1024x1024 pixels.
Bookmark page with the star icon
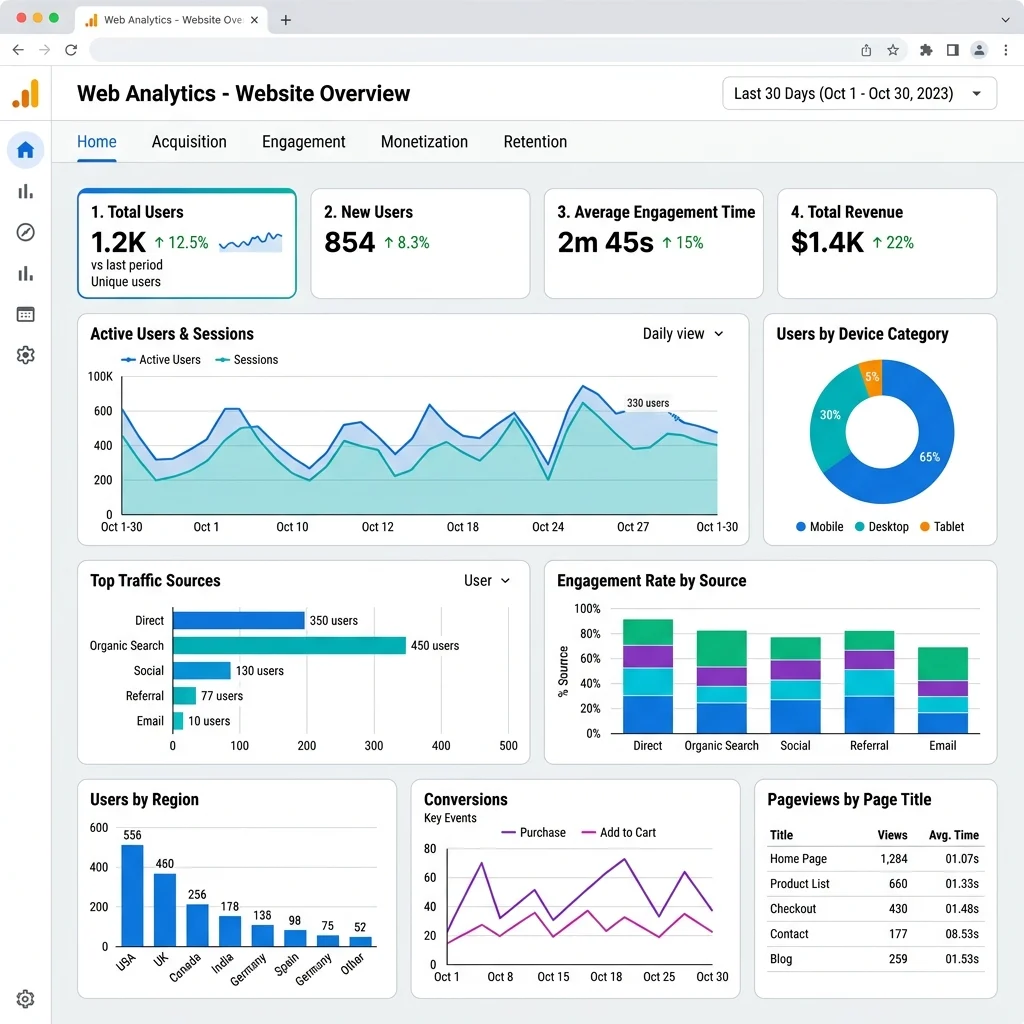(x=893, y=50)
